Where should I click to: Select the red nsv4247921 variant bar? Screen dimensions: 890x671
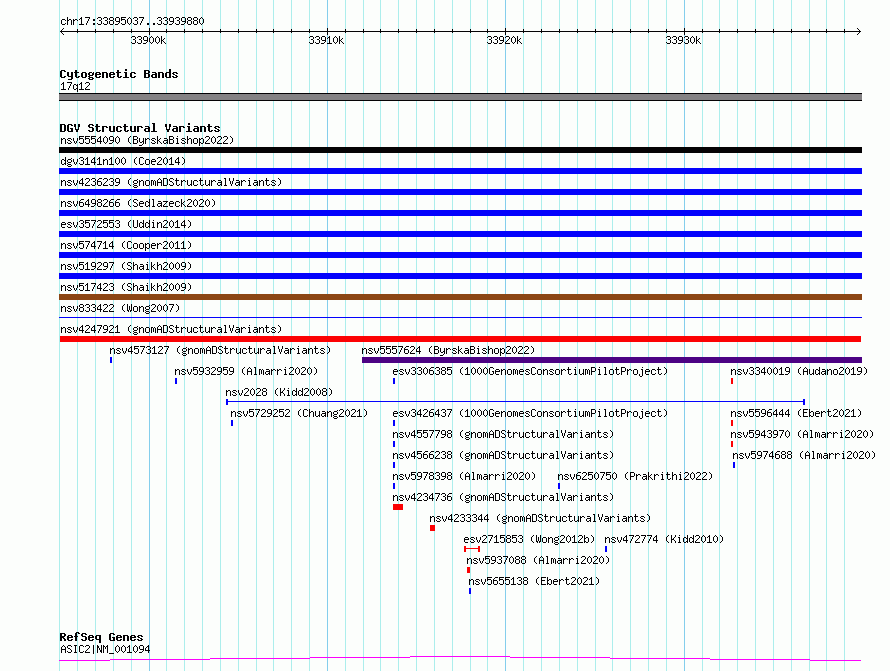point(460,339)
